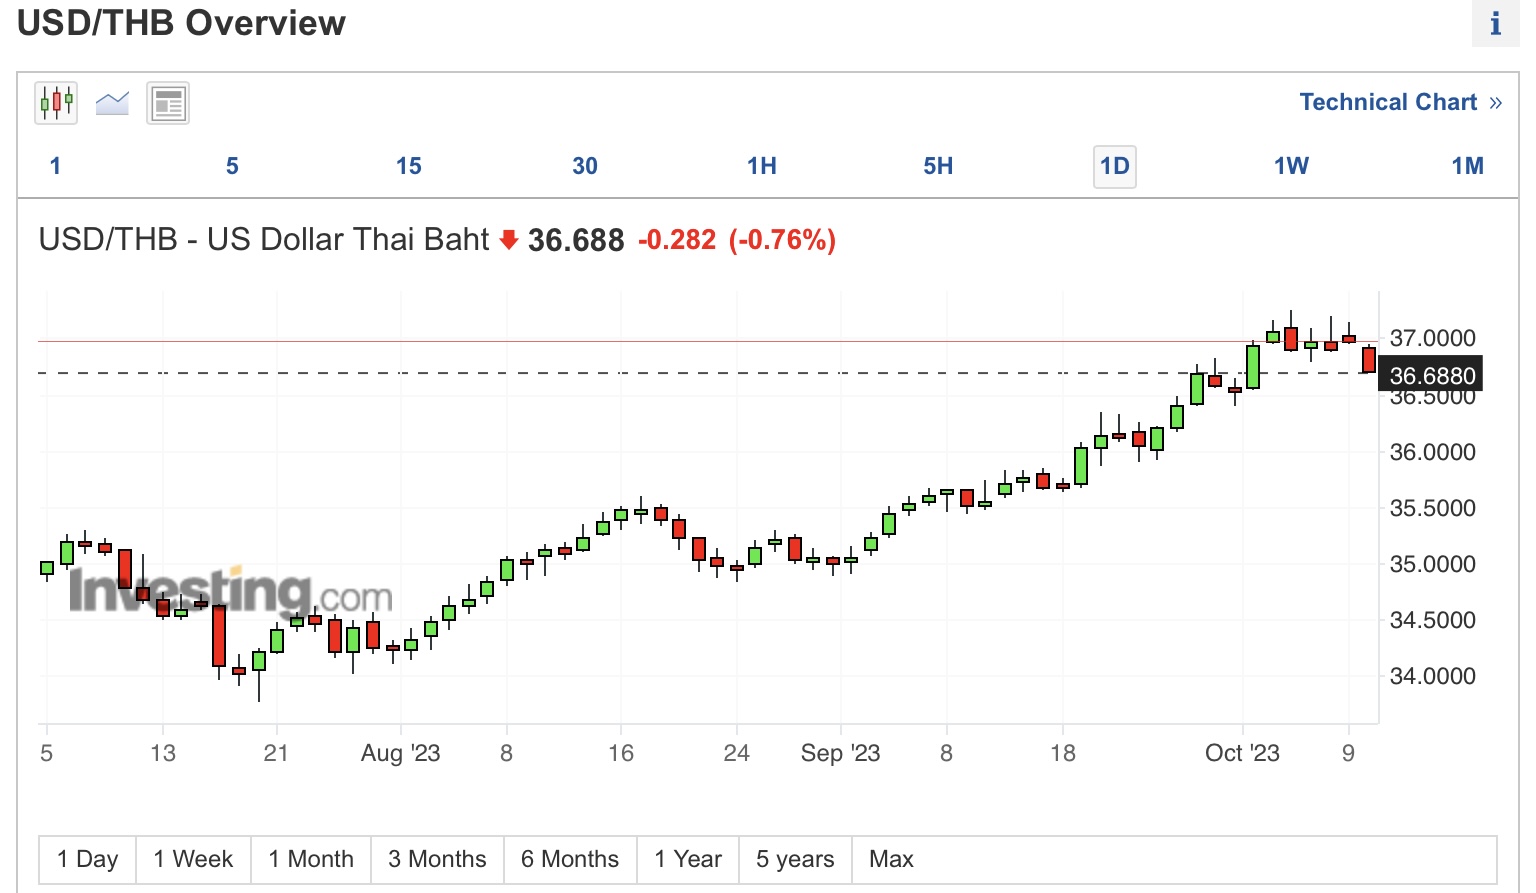Select the 1D interval
The width and height of the screenshot is (1536, 893).
tap(1115, 166)
